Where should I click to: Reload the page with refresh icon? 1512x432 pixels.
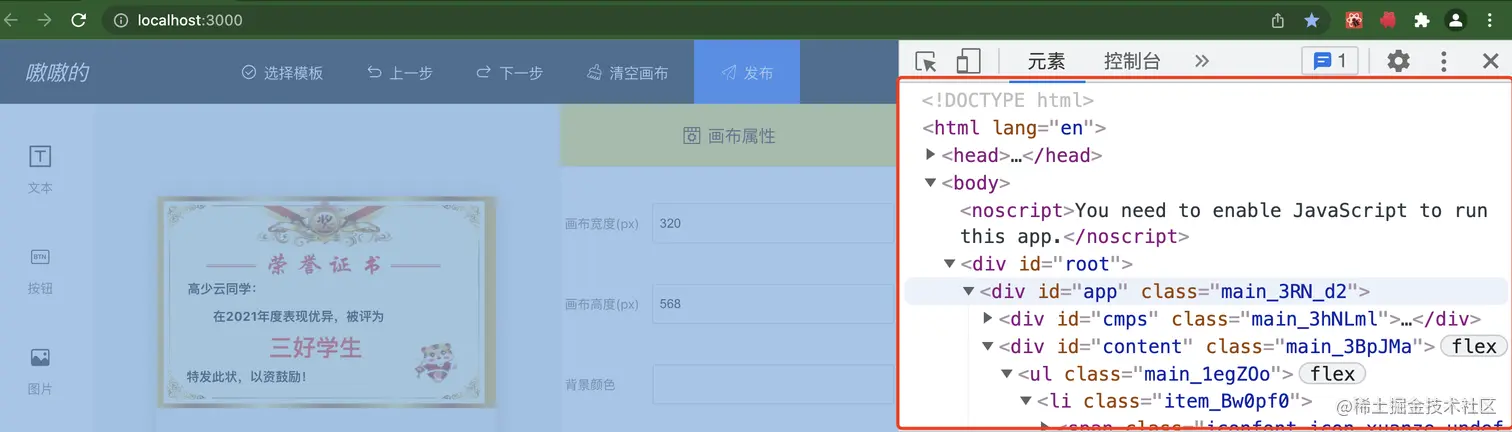[x=78, y=19]
